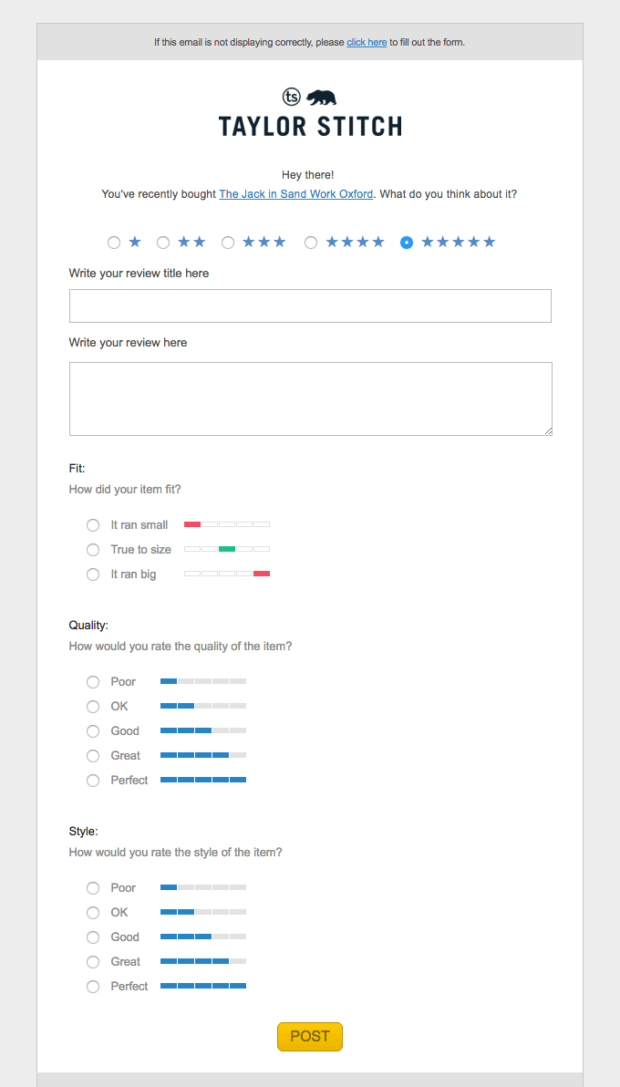Viewport: 620px width, 1087px height.
Task: Click 'How did your item fit?' text
Action: [125, 489]
